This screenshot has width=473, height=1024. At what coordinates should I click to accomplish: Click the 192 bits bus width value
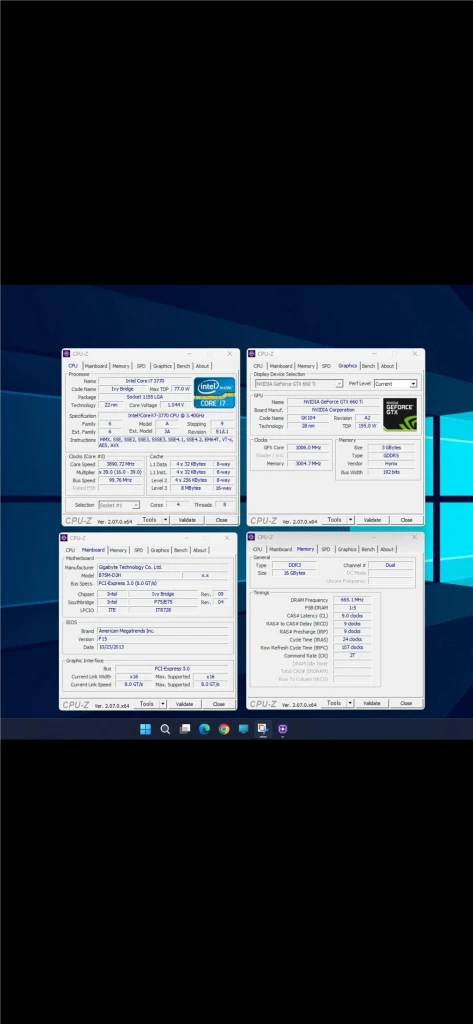click(x=391, y=472)
